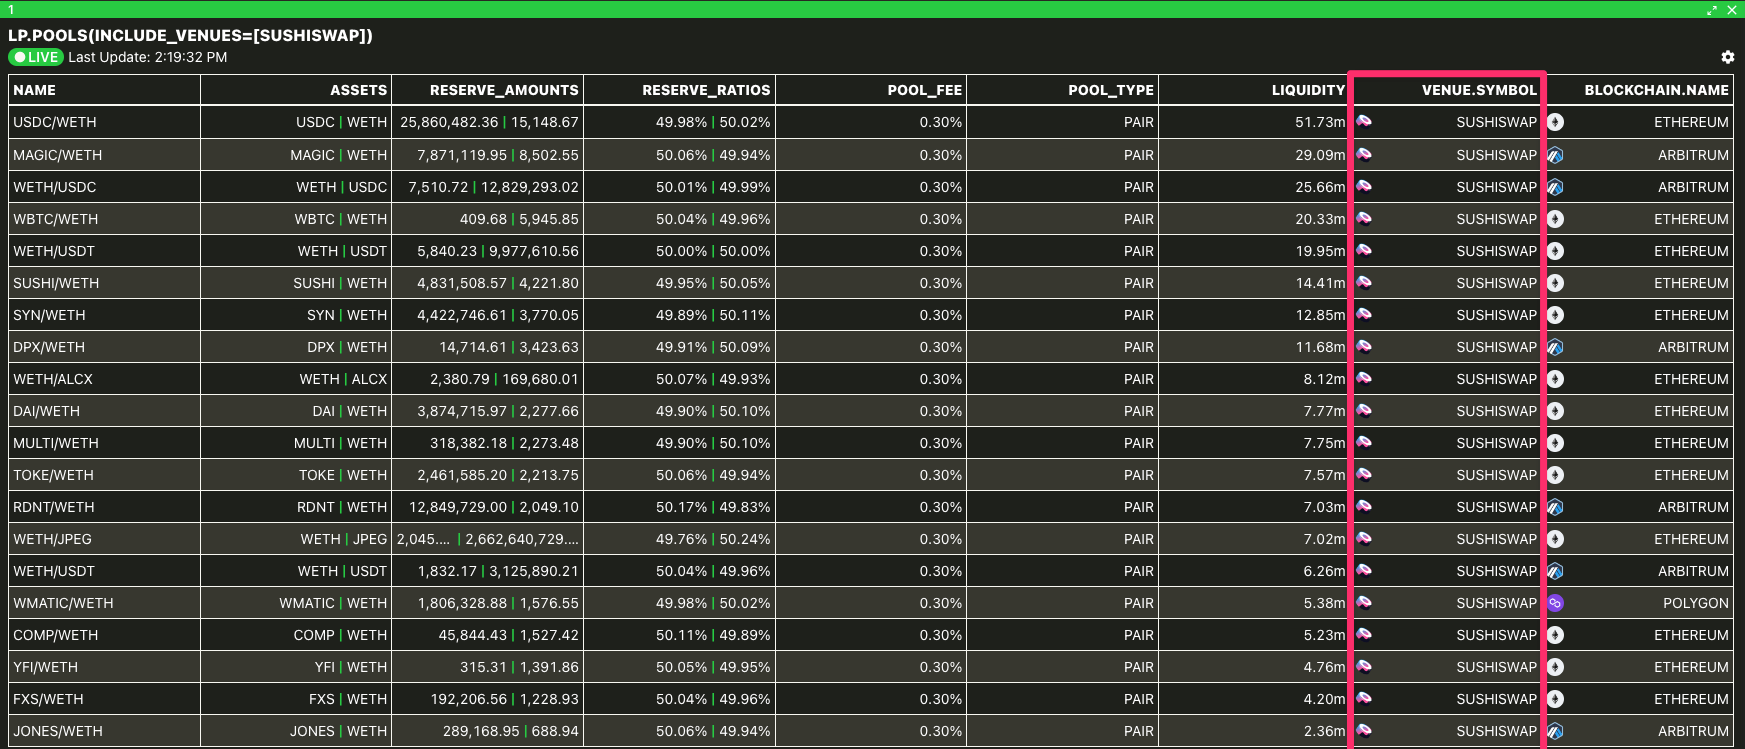The width and height of the screenshot is (1745, 749).
Task: Click the 2.36m liquidity value
Action: coord(1324,731)
